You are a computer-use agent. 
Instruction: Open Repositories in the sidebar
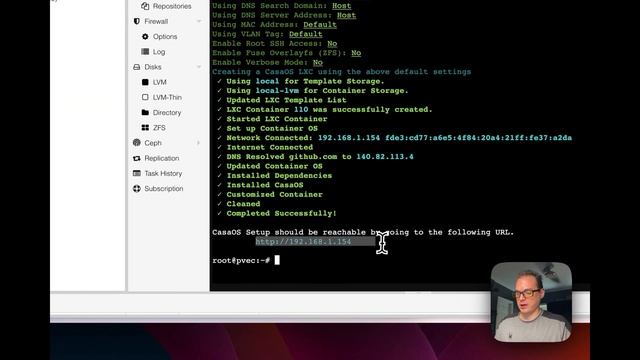(x=172, y=6)
